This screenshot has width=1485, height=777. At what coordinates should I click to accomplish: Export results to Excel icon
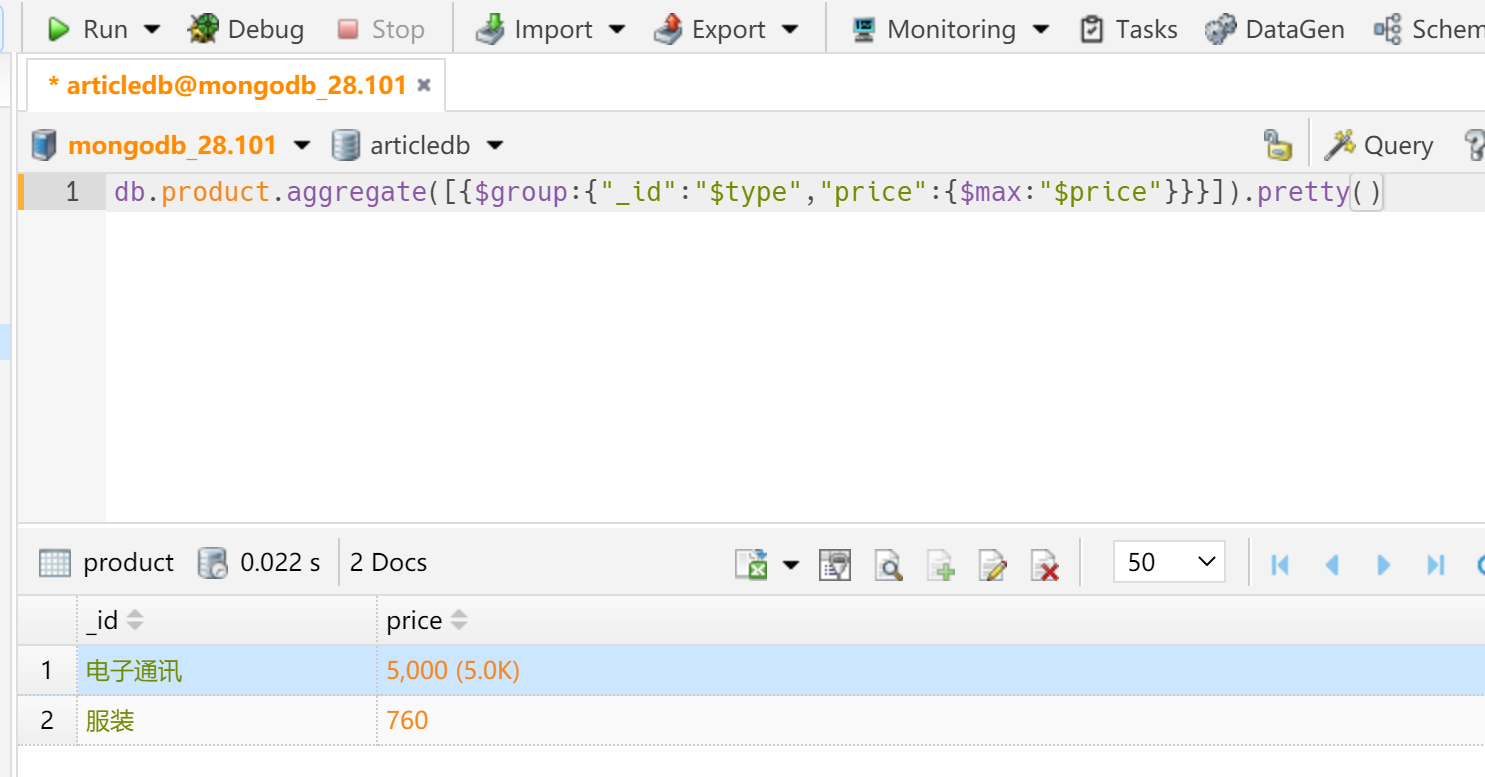[752, 564]
